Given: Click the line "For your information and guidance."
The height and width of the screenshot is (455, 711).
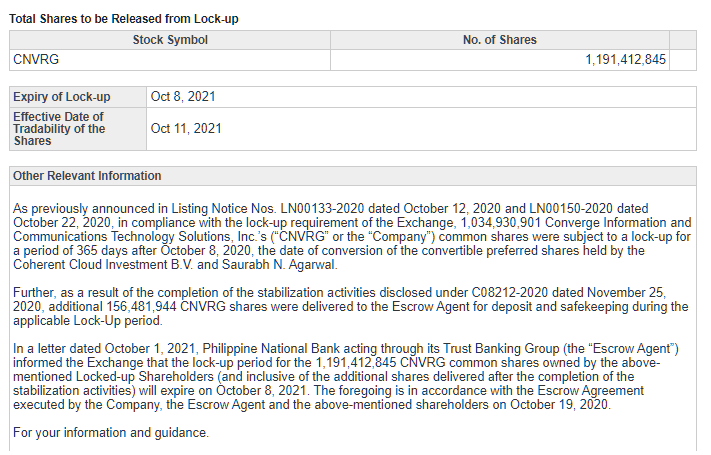Looking at the screenshot, I should pyautogui.click(x=111, y=433).
